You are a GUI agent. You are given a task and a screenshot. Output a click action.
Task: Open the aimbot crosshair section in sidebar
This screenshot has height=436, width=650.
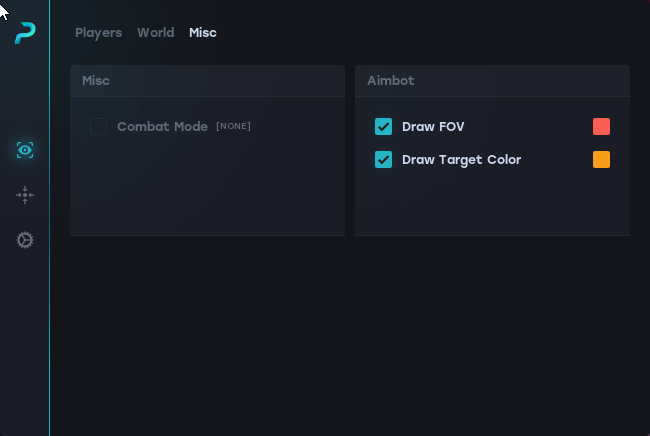25,195
